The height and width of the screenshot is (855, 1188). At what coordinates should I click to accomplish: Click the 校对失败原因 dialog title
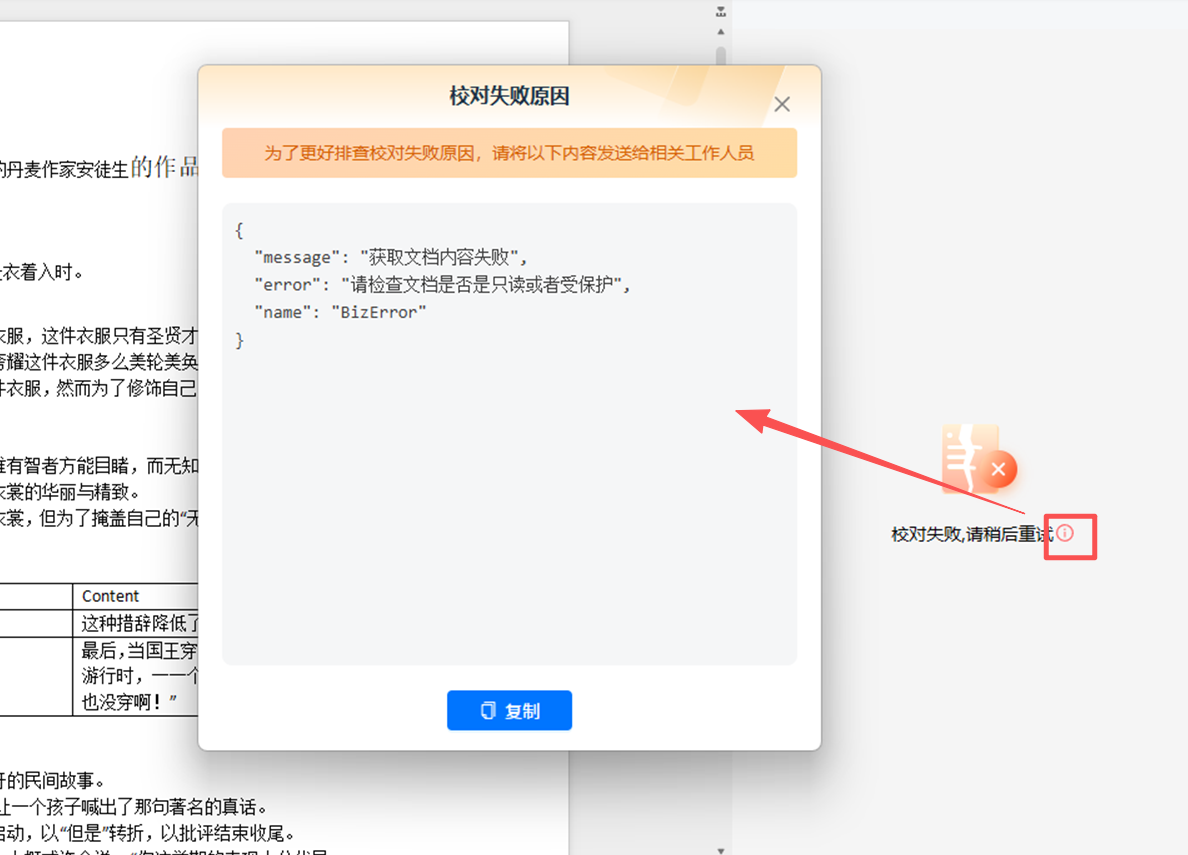pyautogui.click(x=509, y=97)
